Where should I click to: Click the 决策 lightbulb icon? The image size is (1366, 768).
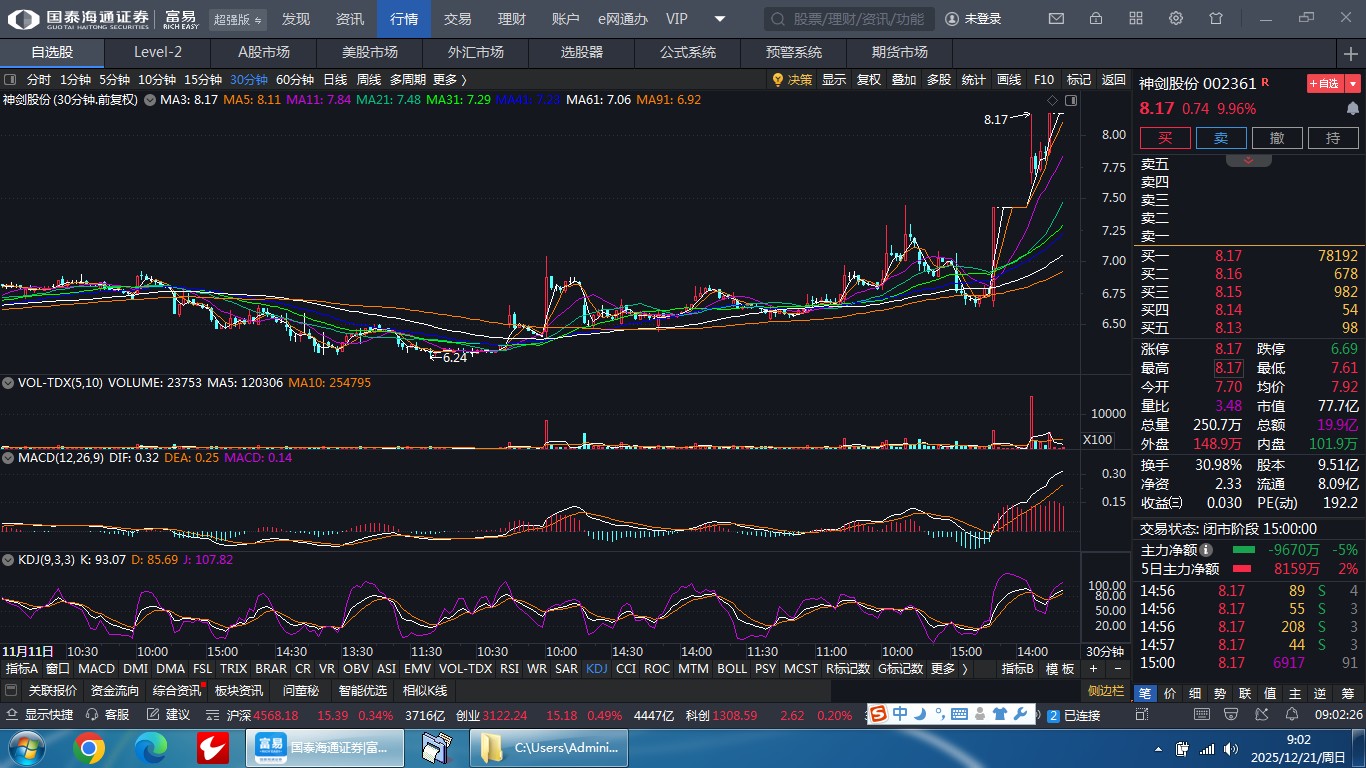(x=778, y=80)
